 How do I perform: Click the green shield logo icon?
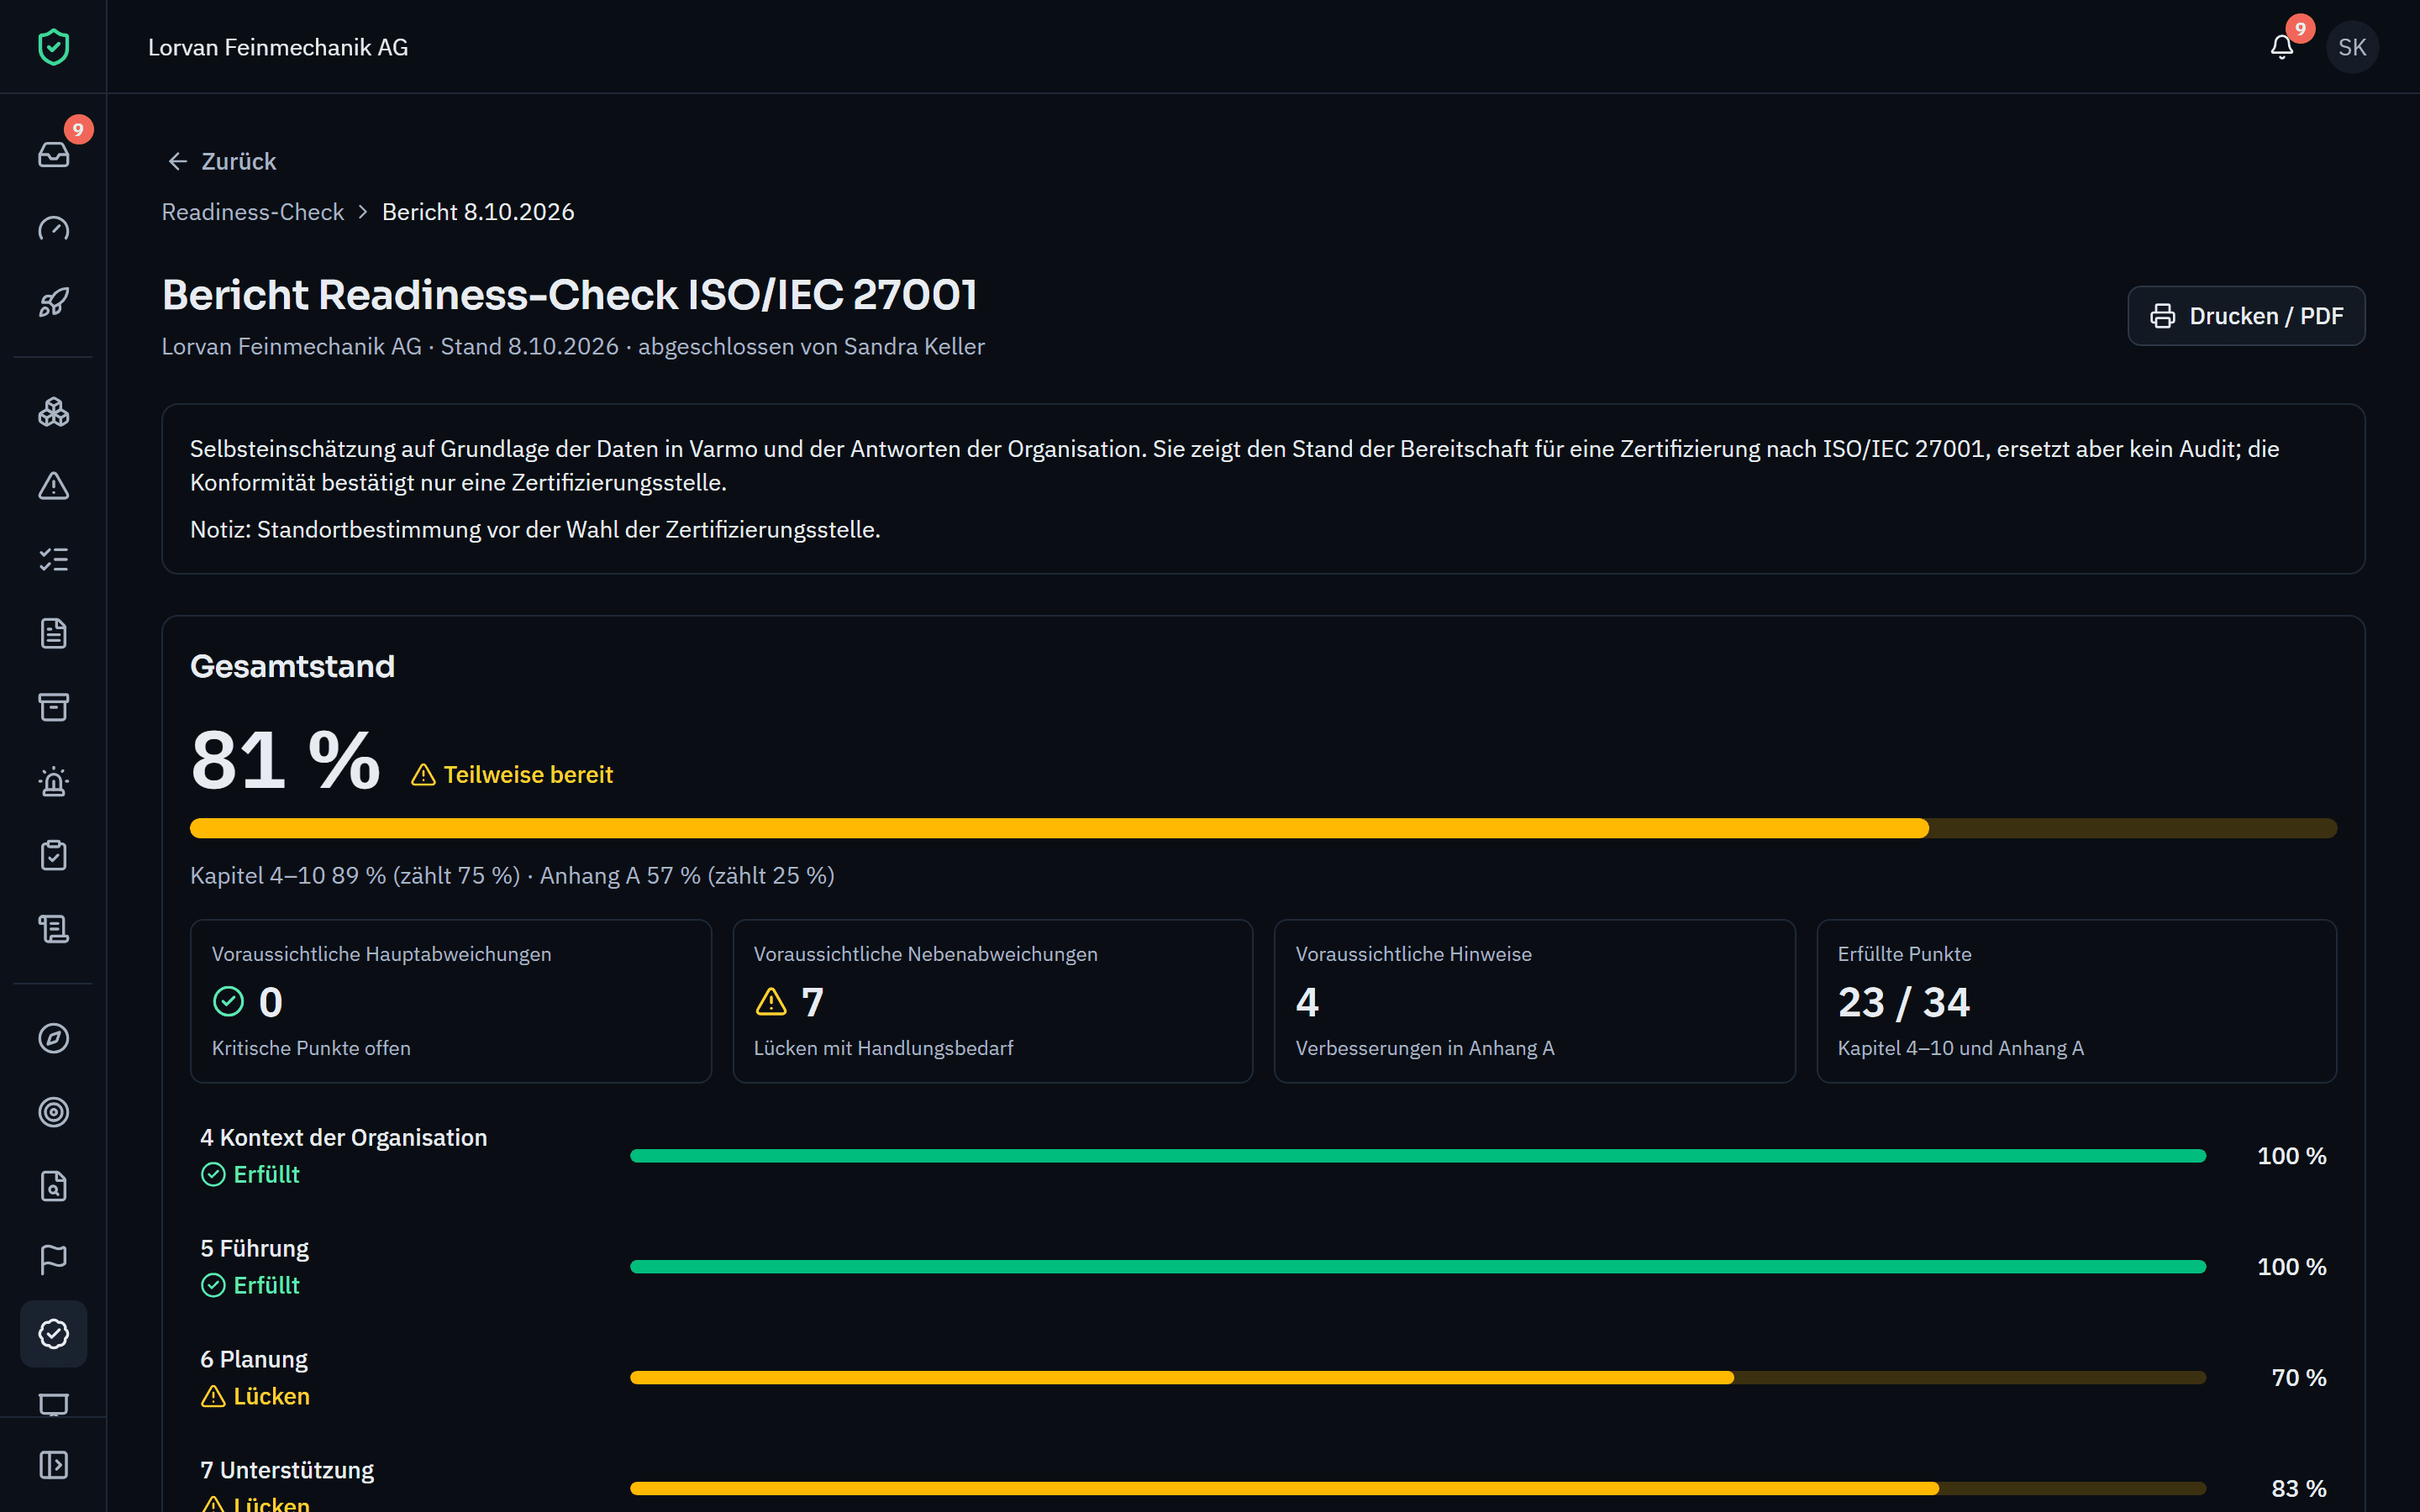53,47
